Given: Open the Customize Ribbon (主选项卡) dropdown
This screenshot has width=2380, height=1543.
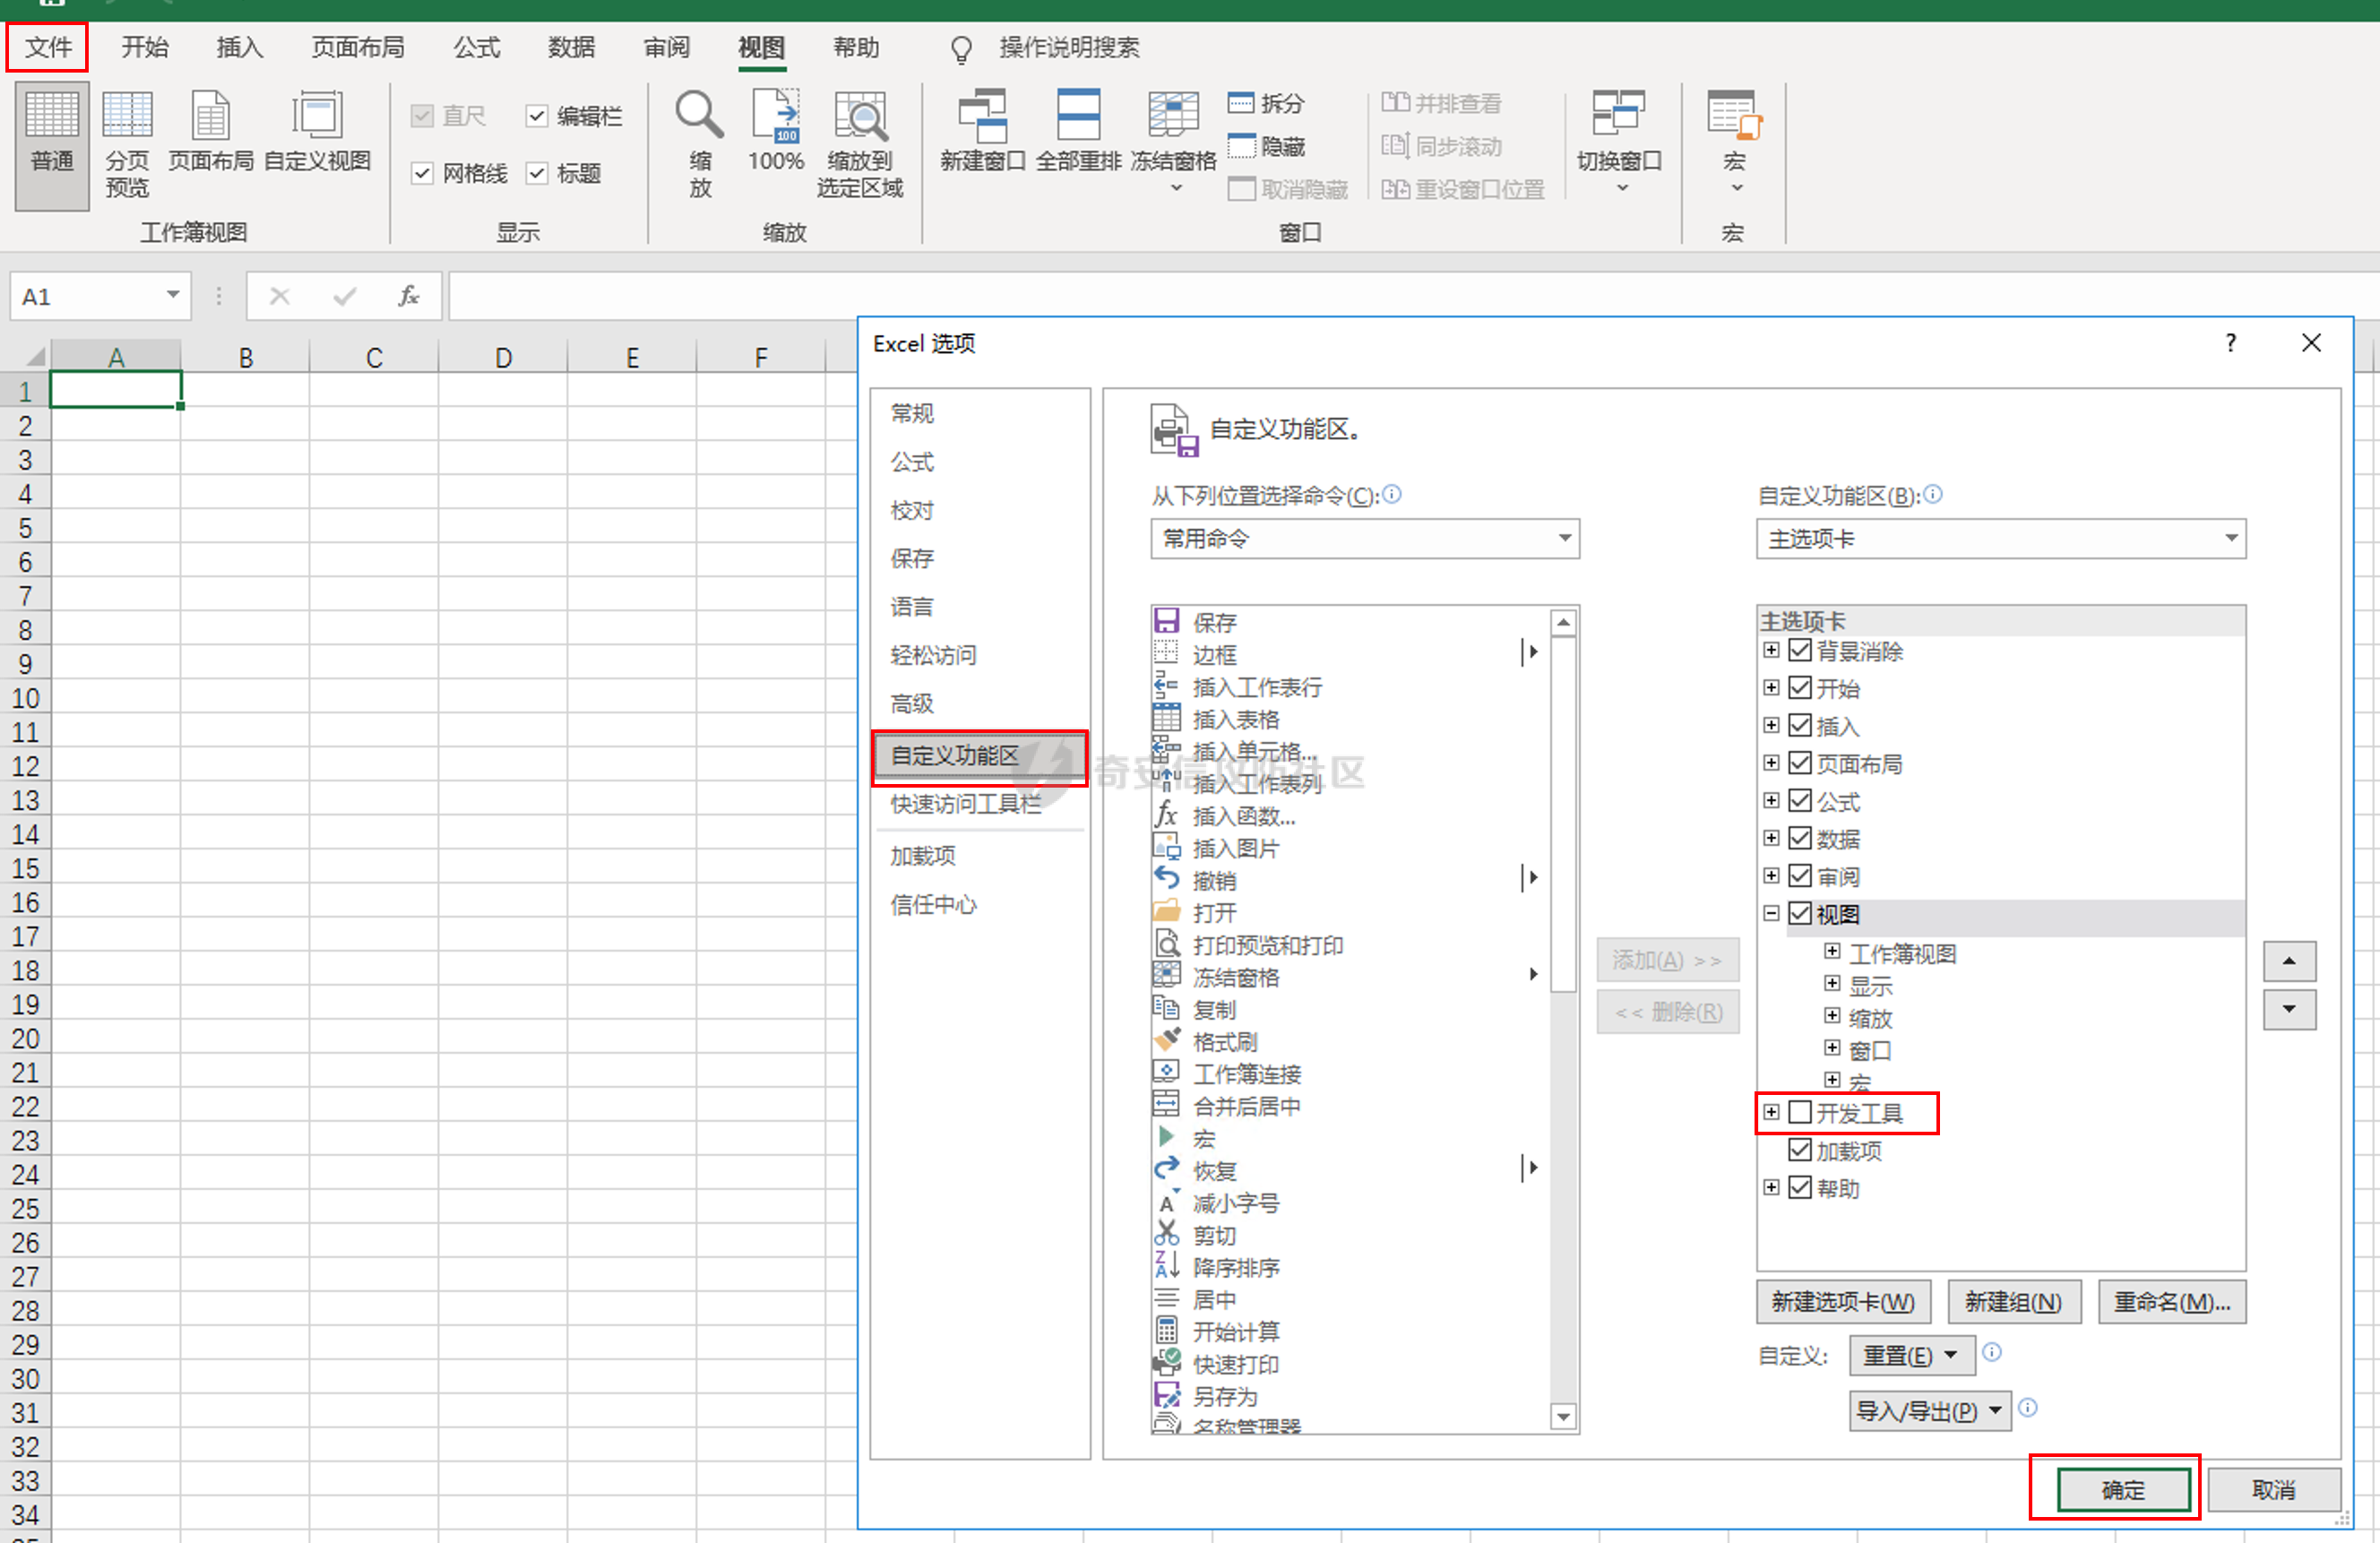Looking at the screenshot, I should 2001,539.
